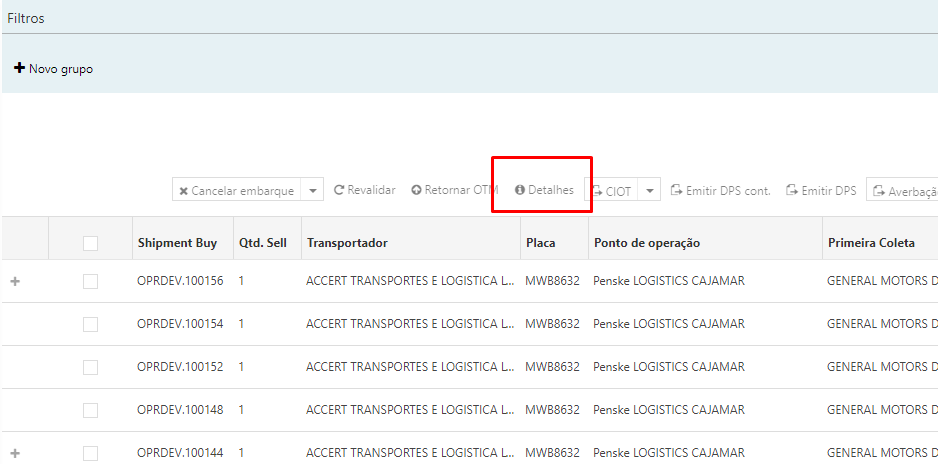
Task: Open the CIOT dropdown arrow
Action: (x=649, y=190)
